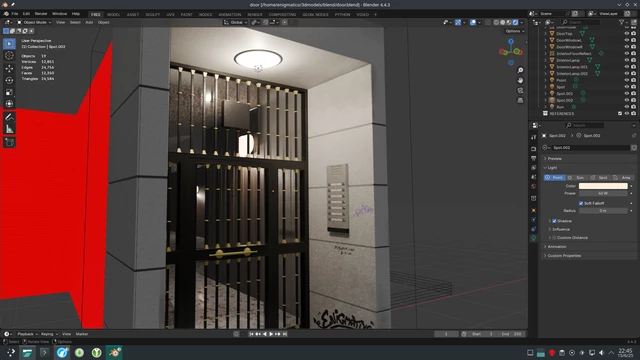640x360 pixels.
Task: Open the Render menu
Action: (x=41, y=14)
